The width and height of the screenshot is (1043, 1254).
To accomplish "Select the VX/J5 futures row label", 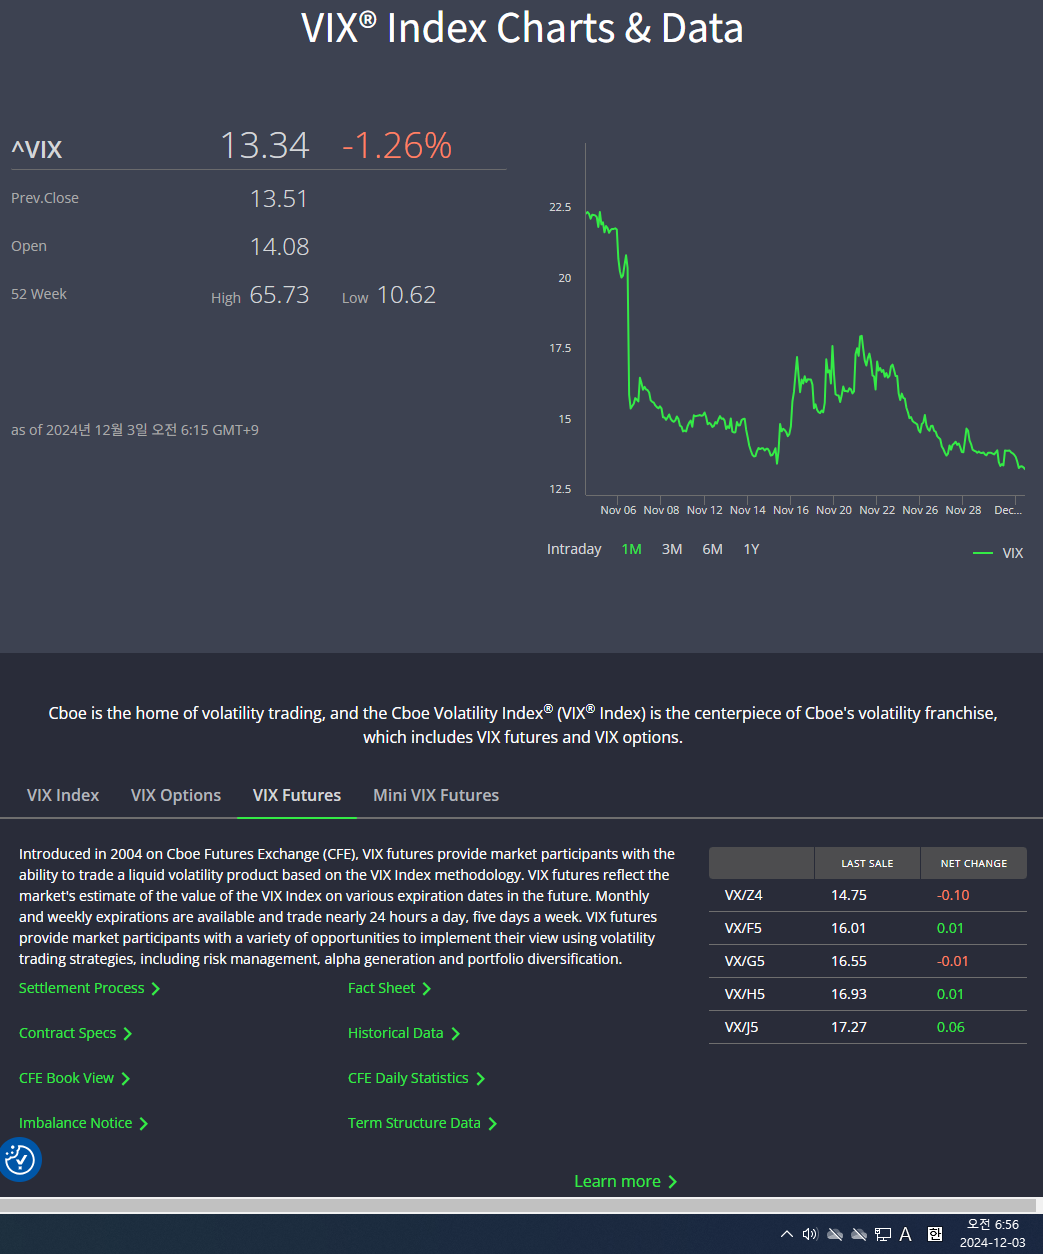I will pos(742,1027).
